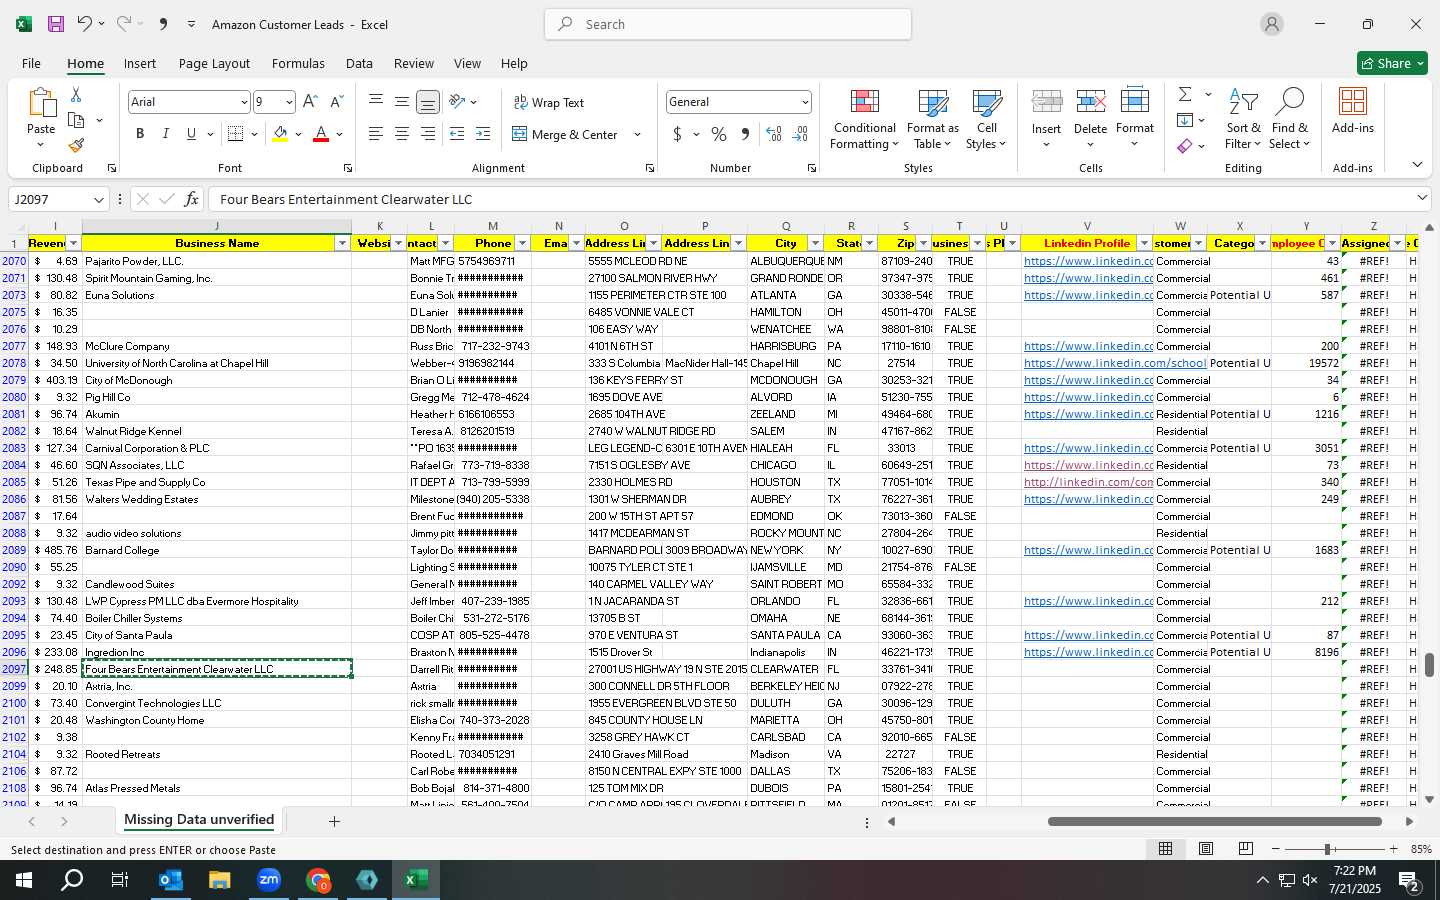Viewport: 1440px width, 900px height.
Task: Activate the Format Painter brush
Action: pyautogui.click(x=76, y=146)
